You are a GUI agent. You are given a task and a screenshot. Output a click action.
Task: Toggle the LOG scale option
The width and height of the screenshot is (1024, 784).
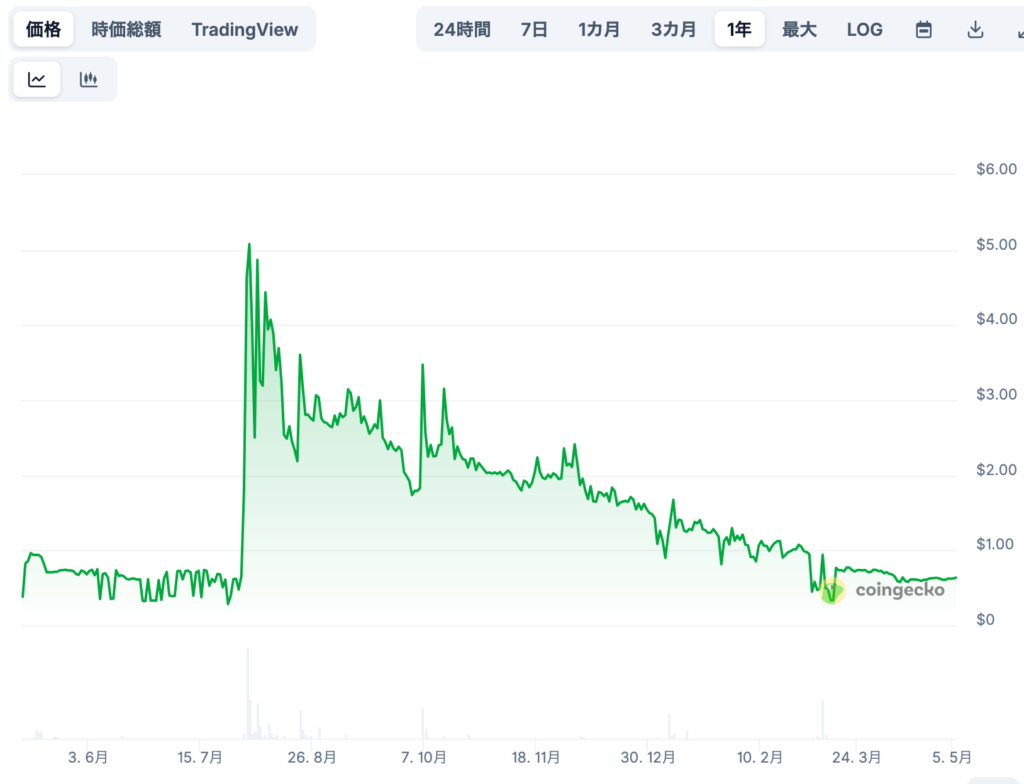(x=865, y=29)
